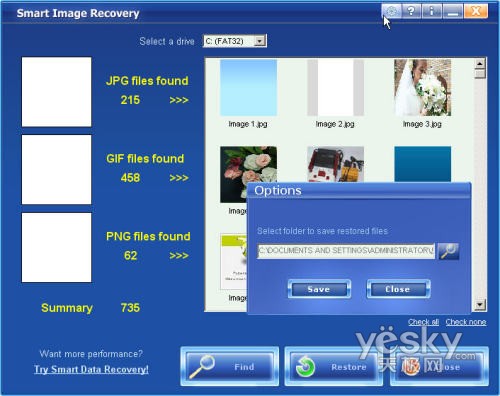The height and width of the screenshot is (396, 500).
Task: Save the Options dialog settings
Action: pyautogui.click(x=319, y=289)
